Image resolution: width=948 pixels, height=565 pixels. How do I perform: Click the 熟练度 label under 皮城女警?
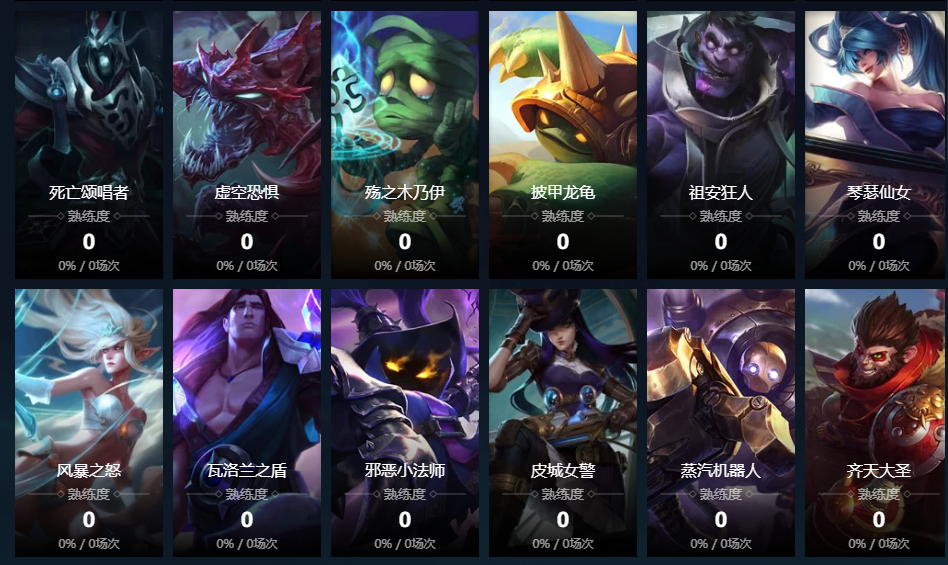click(563, 494)
